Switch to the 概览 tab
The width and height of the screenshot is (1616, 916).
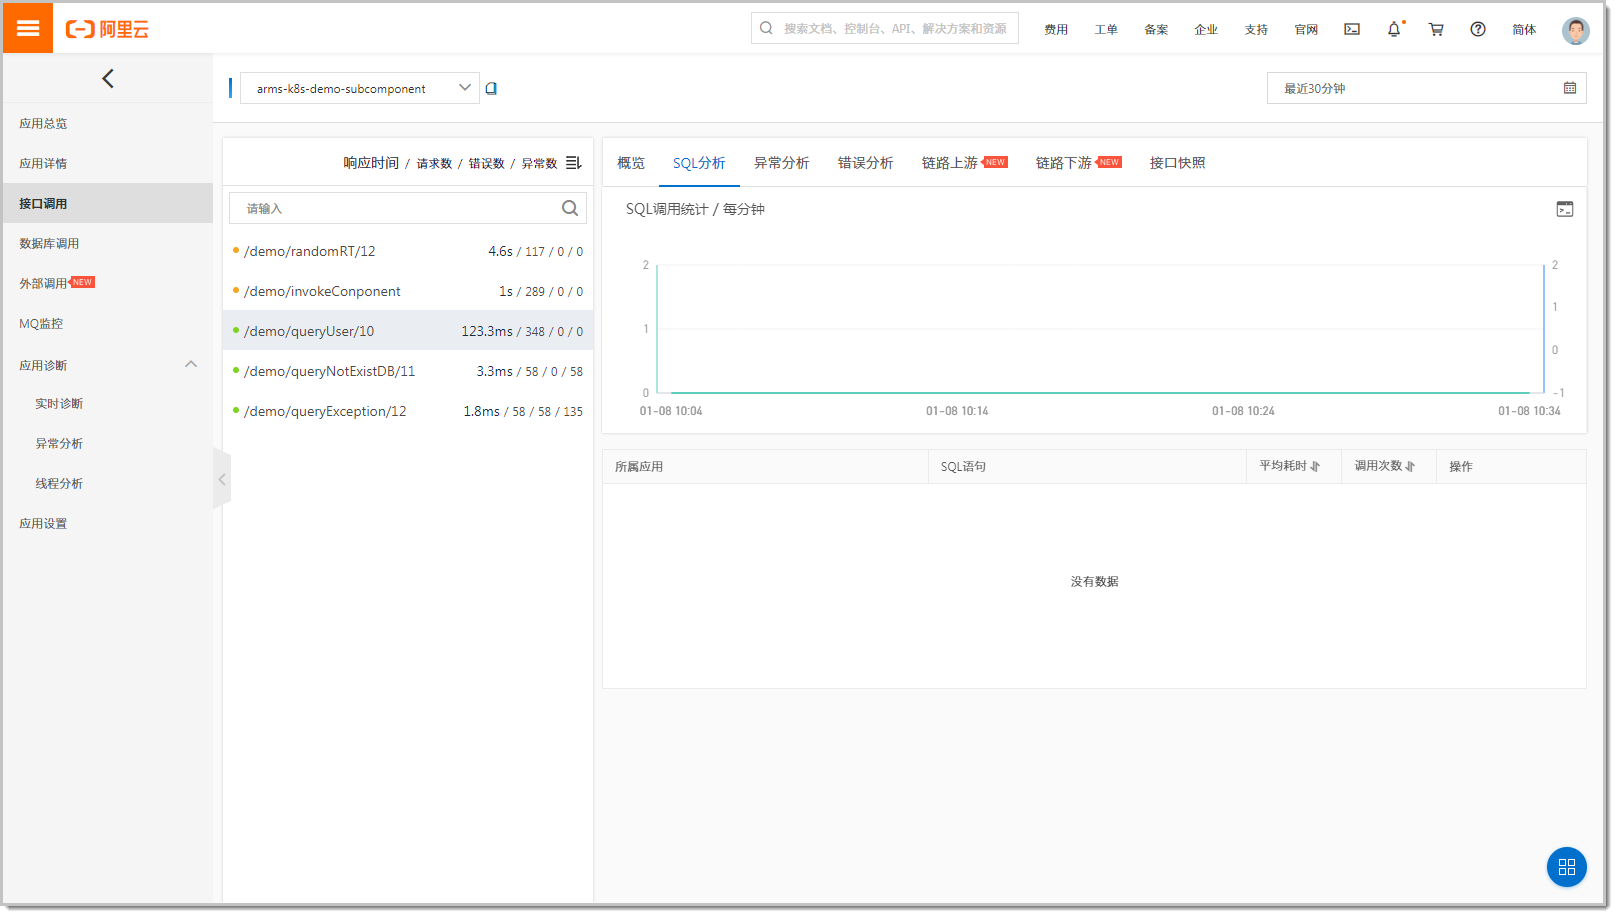point(631,163)
